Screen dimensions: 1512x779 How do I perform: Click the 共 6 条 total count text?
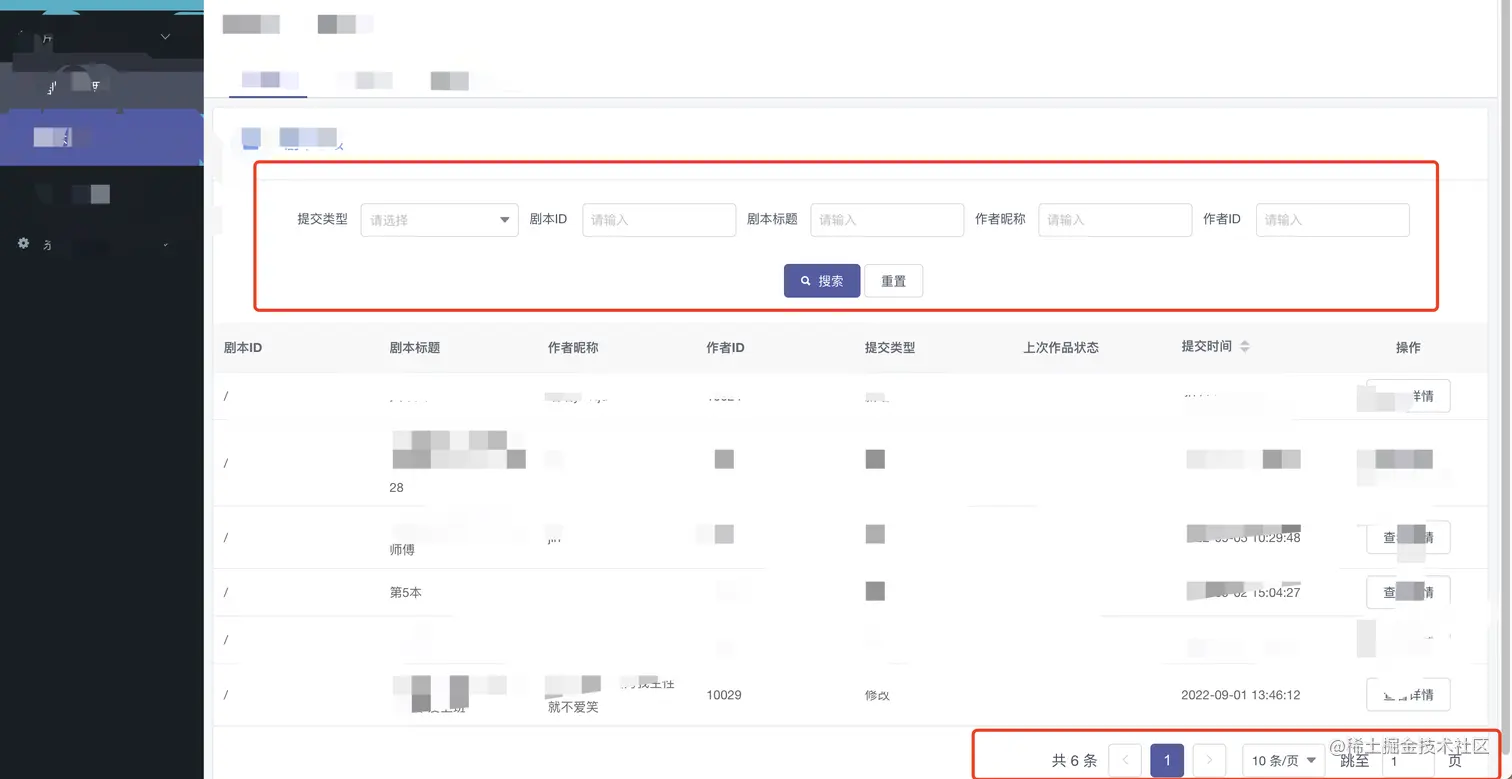[x=1074, y=761]
